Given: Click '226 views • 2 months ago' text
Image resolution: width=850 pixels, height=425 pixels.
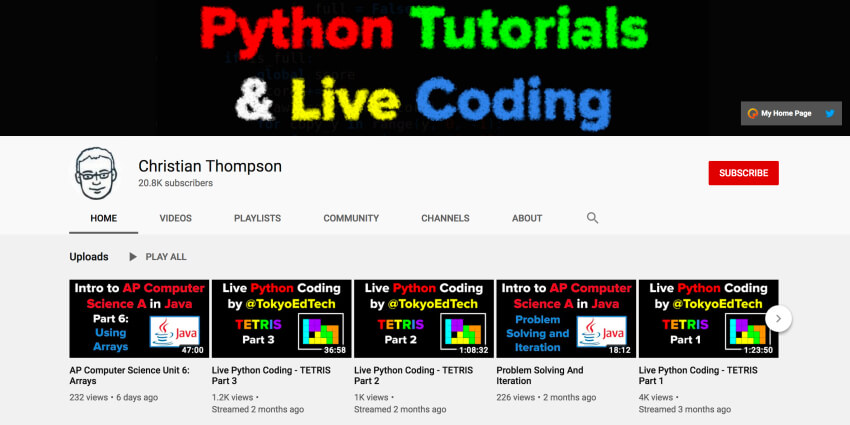Looking at the screenshot, I should click(546, 397).
